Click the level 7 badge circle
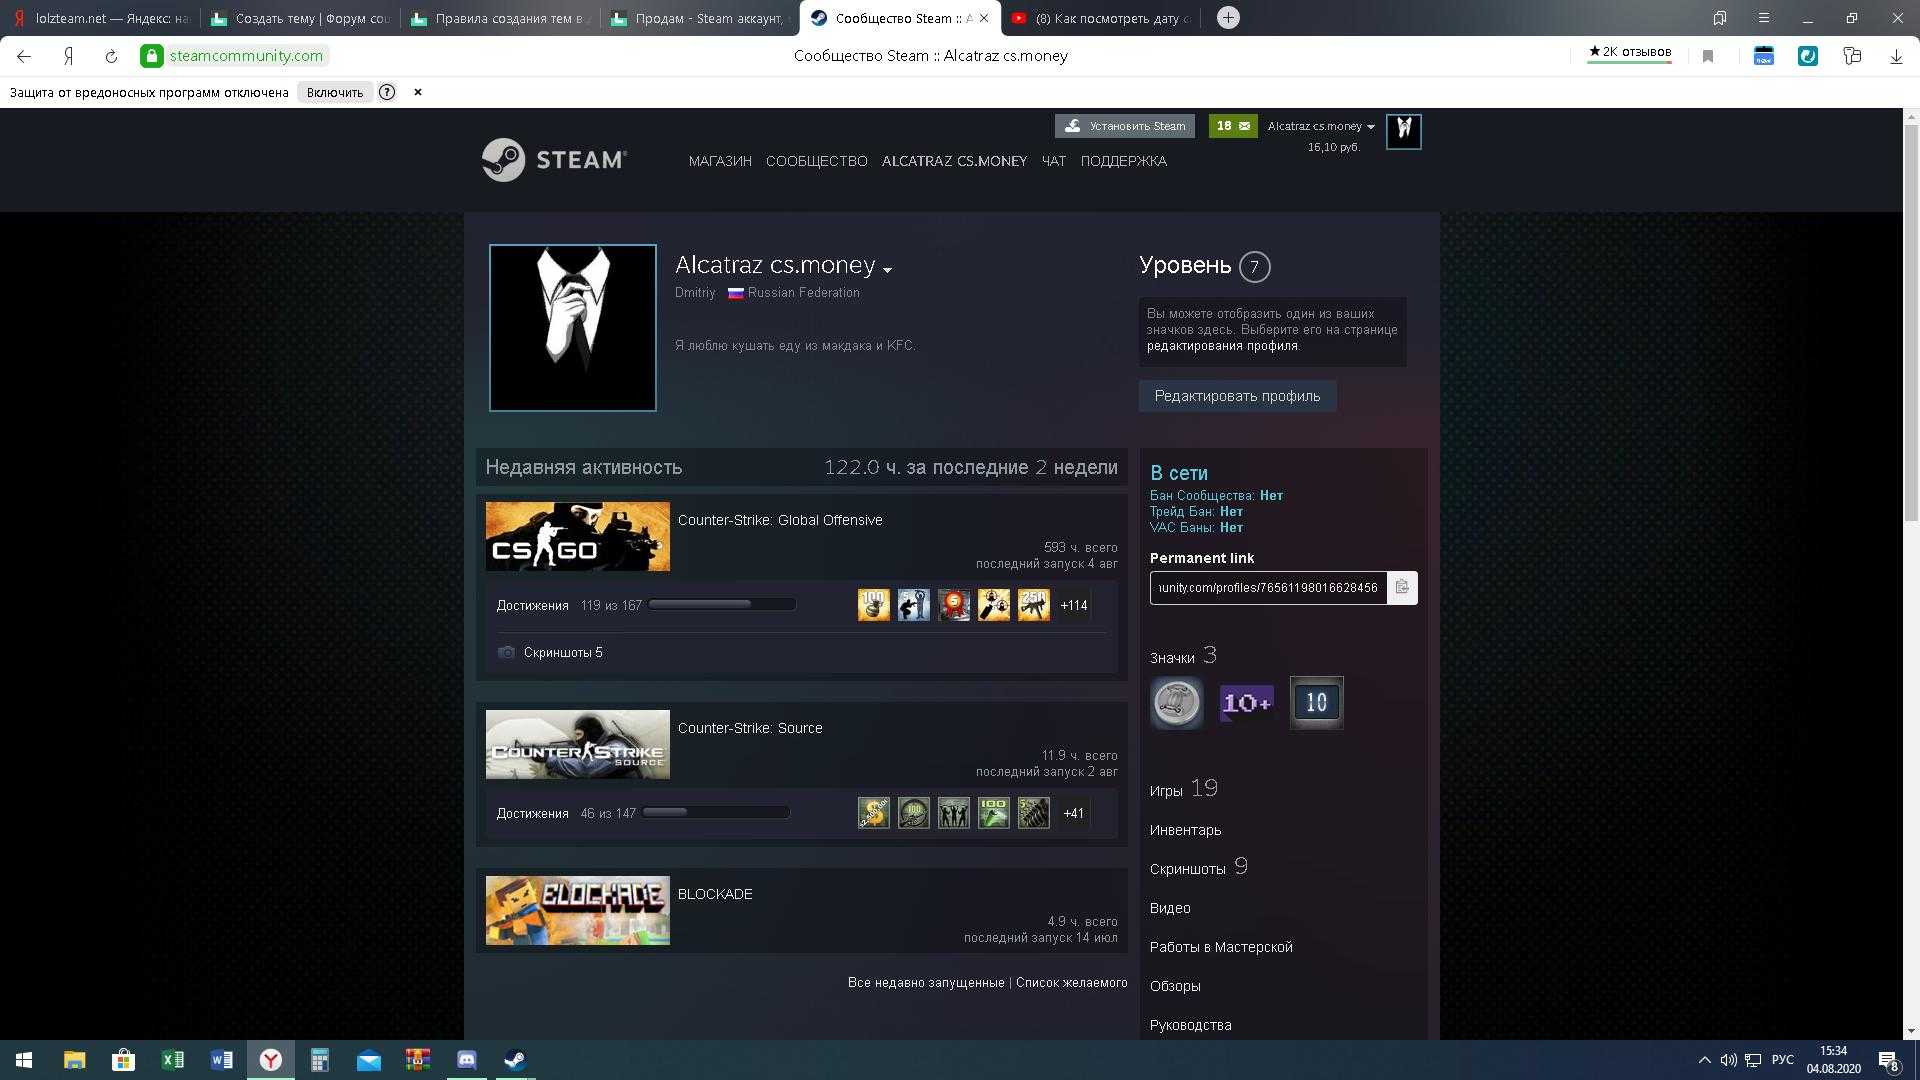The image size is (1920, 1080). [x=1254, y=267]
